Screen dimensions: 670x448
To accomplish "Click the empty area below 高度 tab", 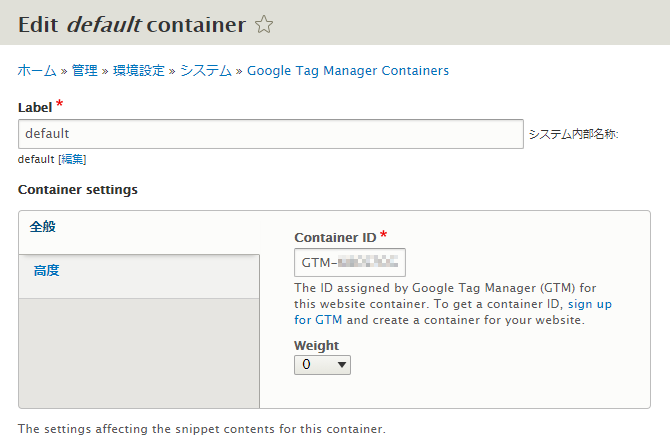I will [139, 353].
